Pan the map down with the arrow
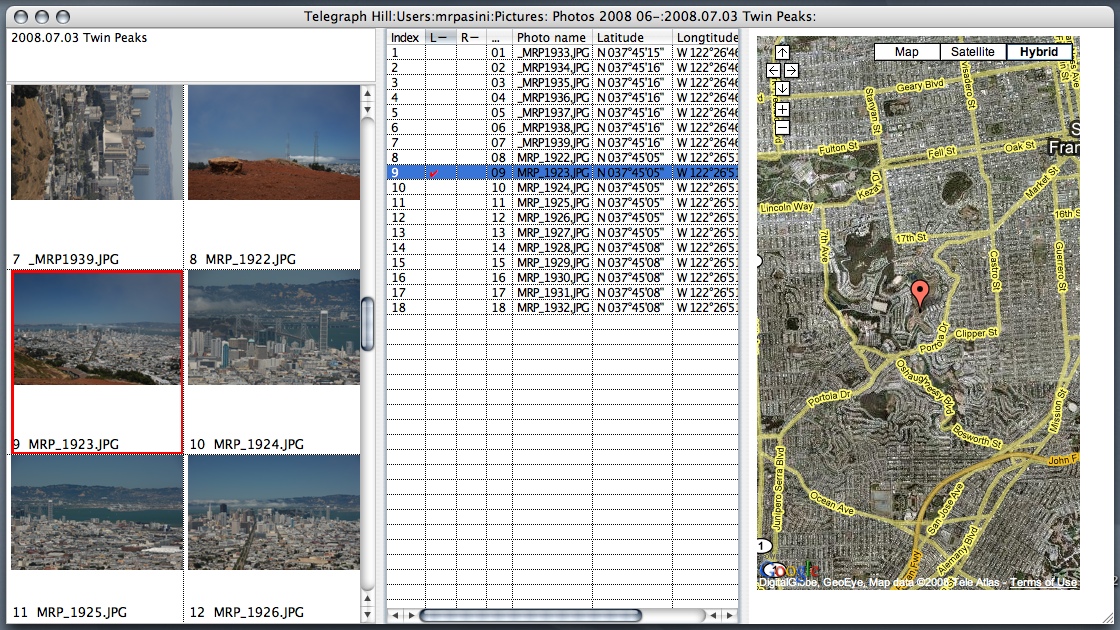Viewport: 1120px width, 630px height. click(782, 89)
